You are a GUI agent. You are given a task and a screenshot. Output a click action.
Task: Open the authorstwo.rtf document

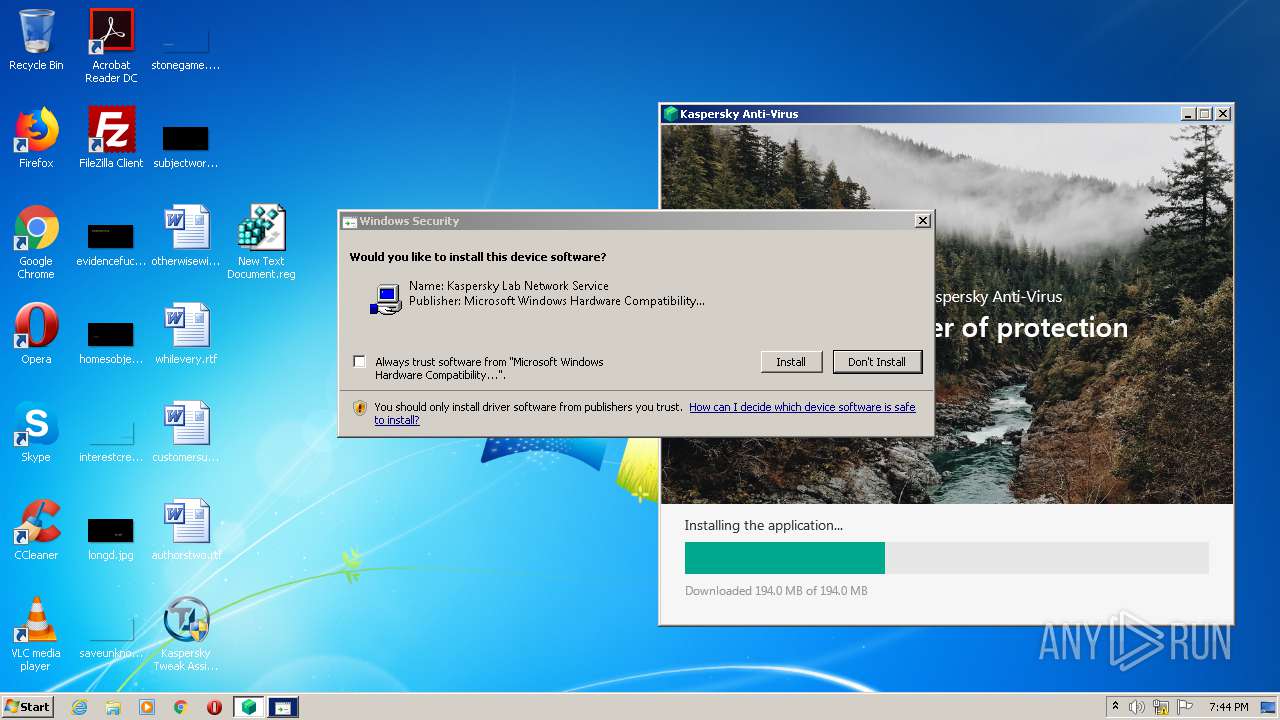click(186, 530)
